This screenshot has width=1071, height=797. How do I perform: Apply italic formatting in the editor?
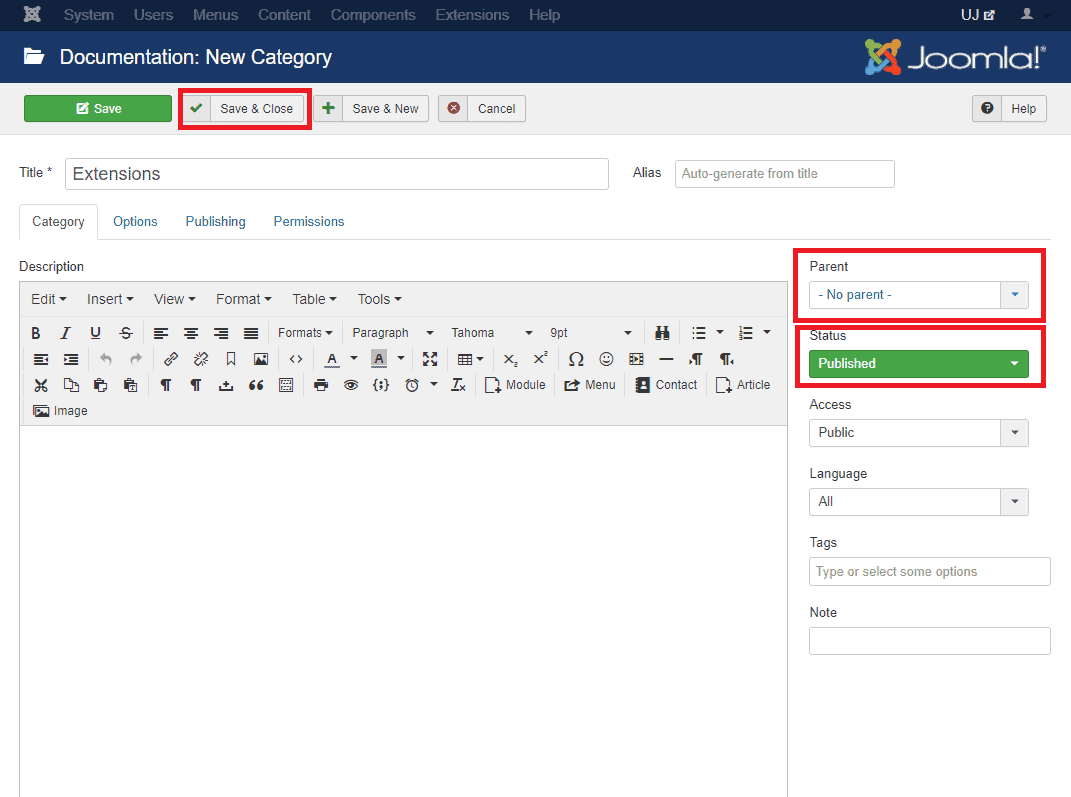[65, 333]
